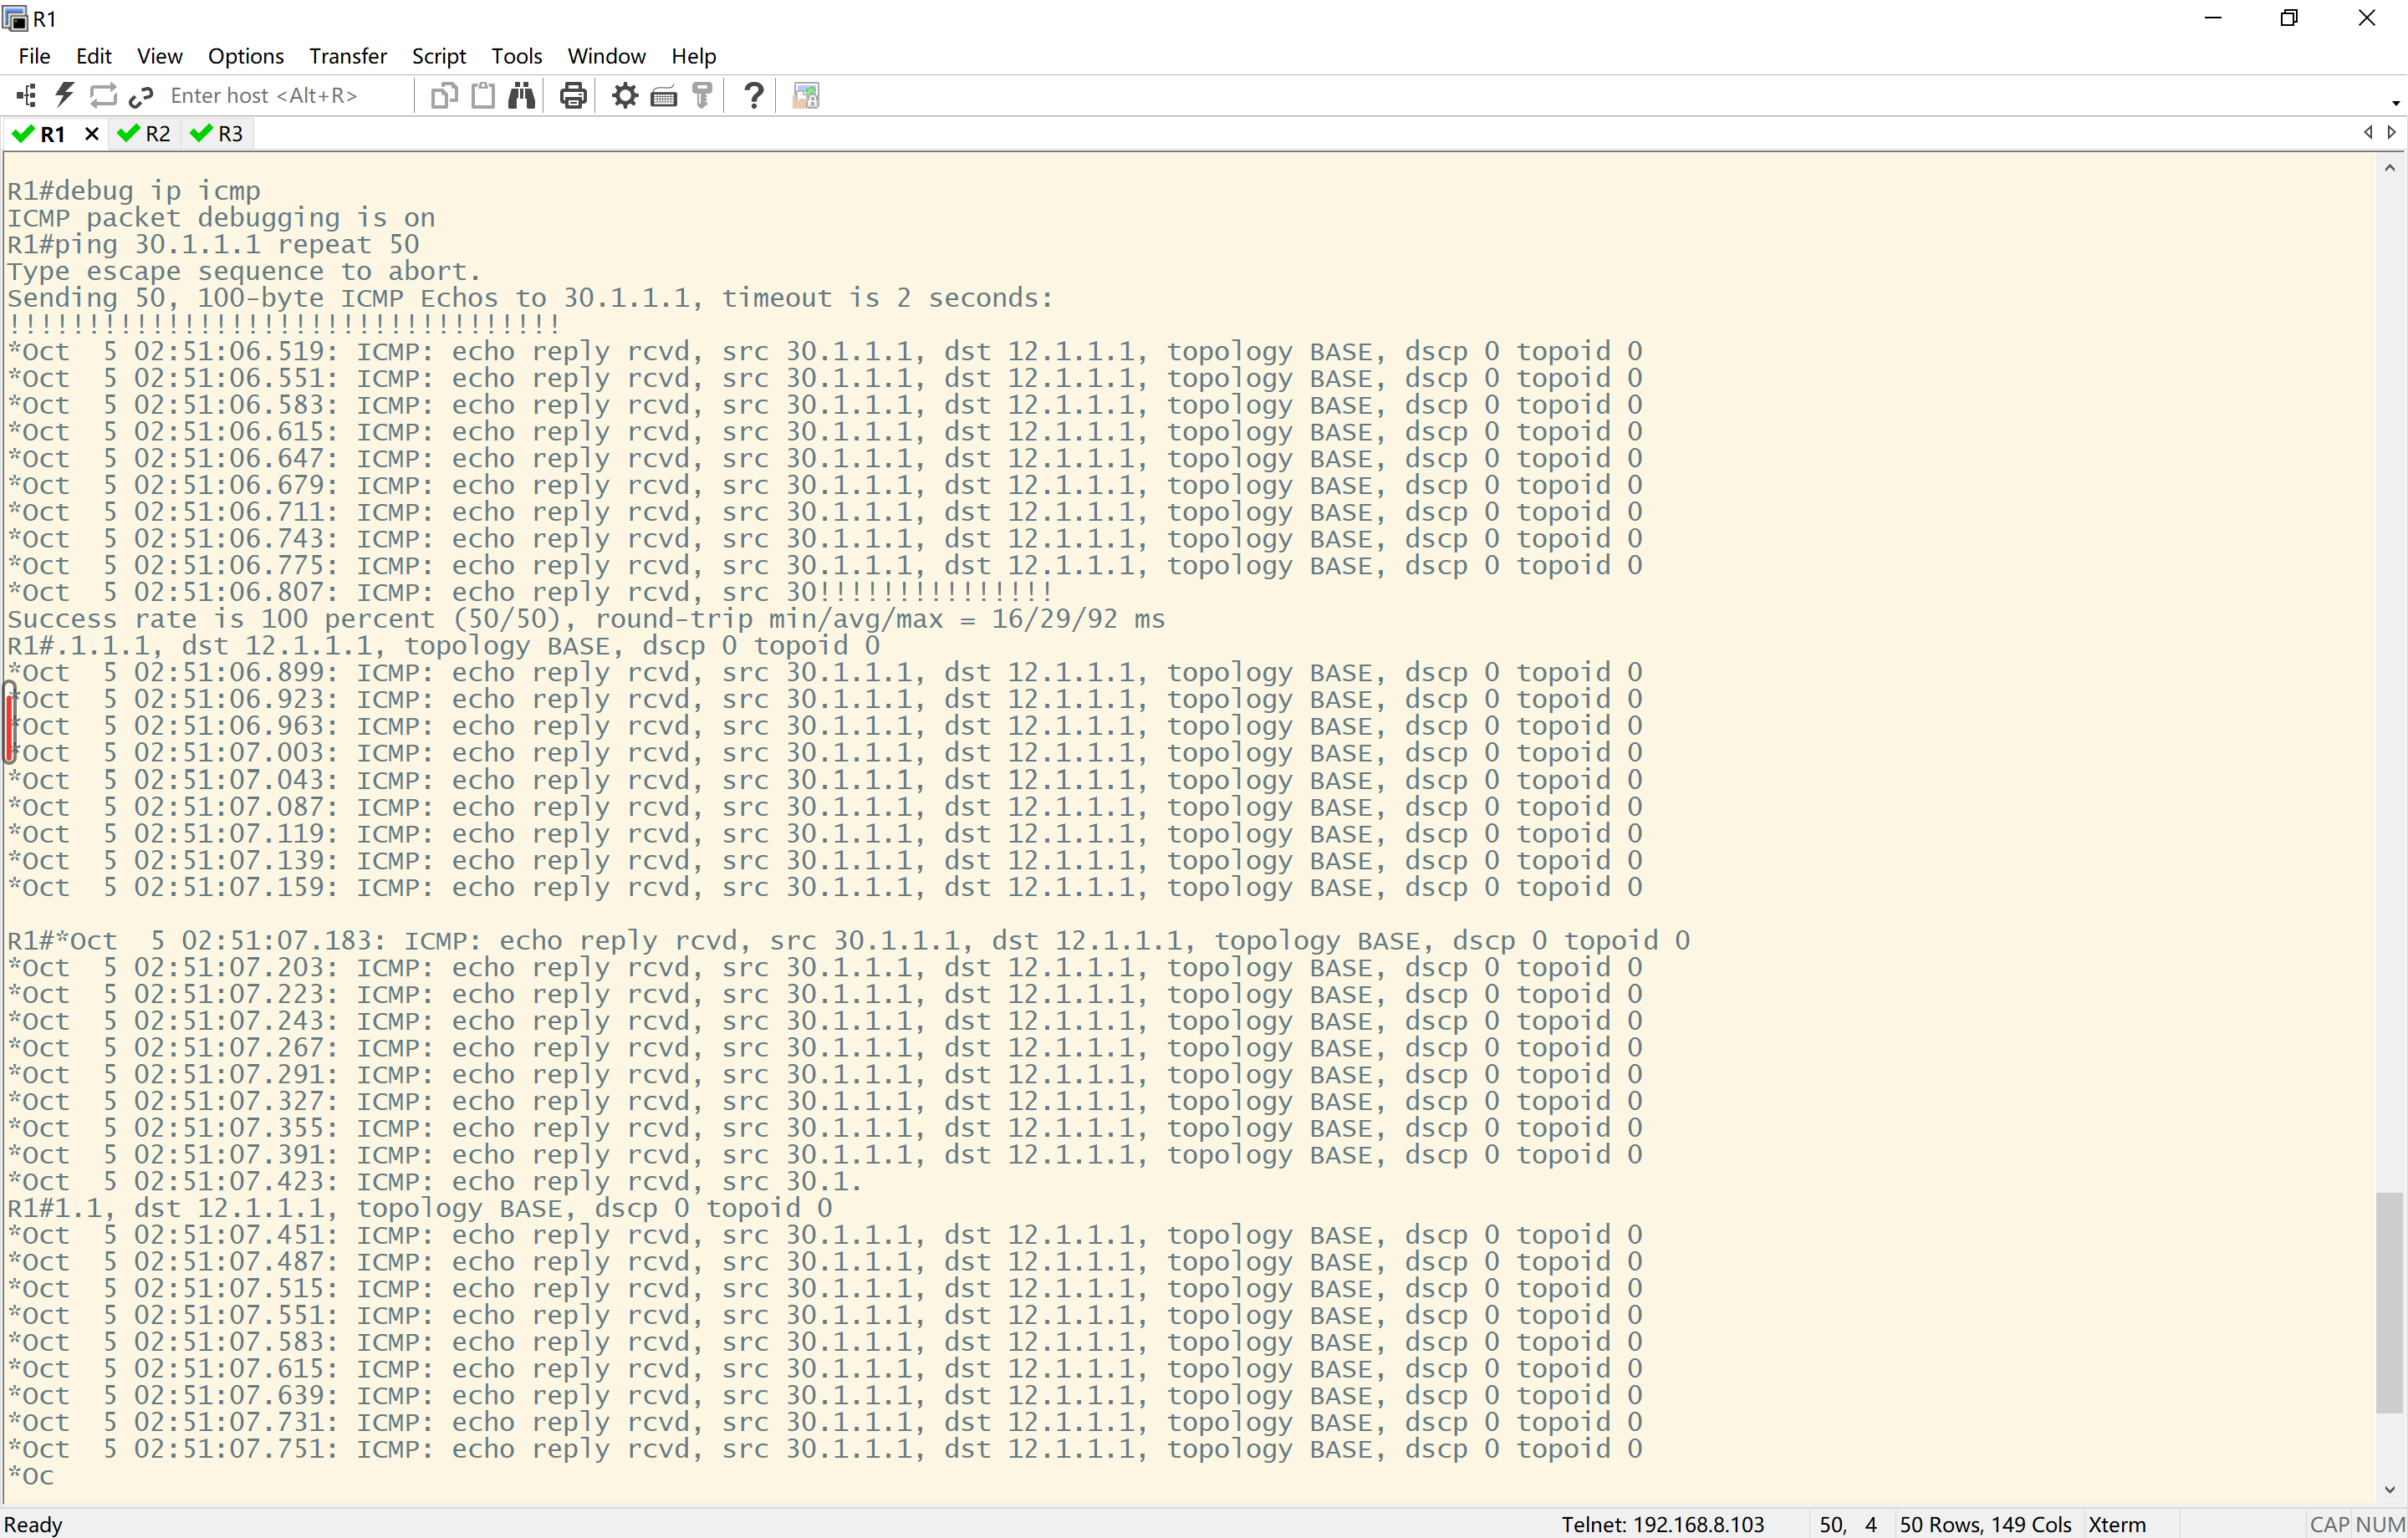Click the 'Type escape sequence to abort.' line
The width and height of the screenshot is (2408, 1538).
(x=244, y=271)
